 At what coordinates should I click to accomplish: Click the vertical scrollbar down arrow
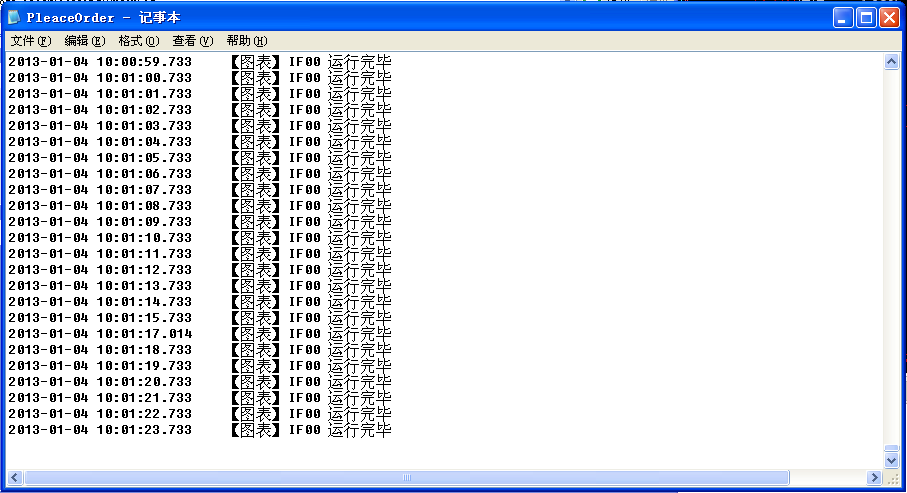(x=891, y=461)
